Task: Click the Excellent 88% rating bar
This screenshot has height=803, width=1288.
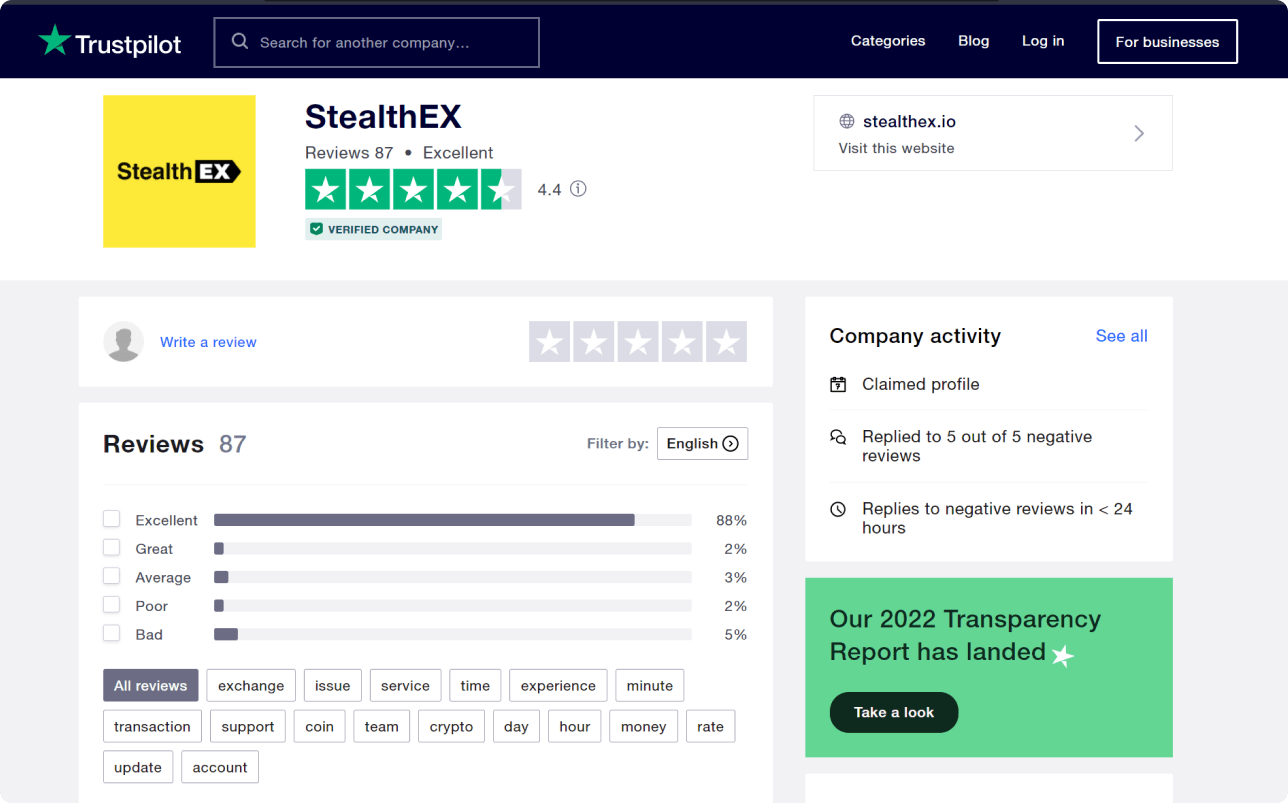Action: tap(453, 520)
